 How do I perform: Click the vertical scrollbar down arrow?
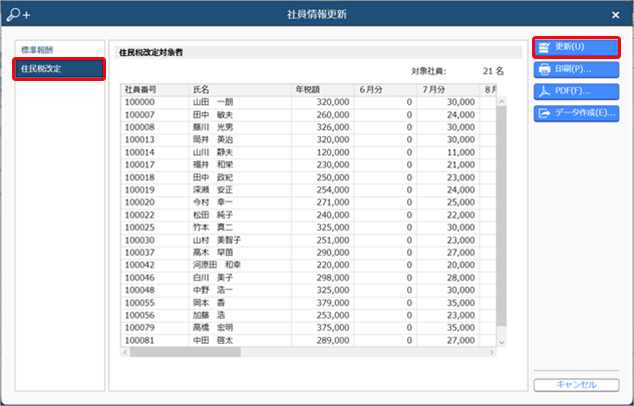[501, 342]
